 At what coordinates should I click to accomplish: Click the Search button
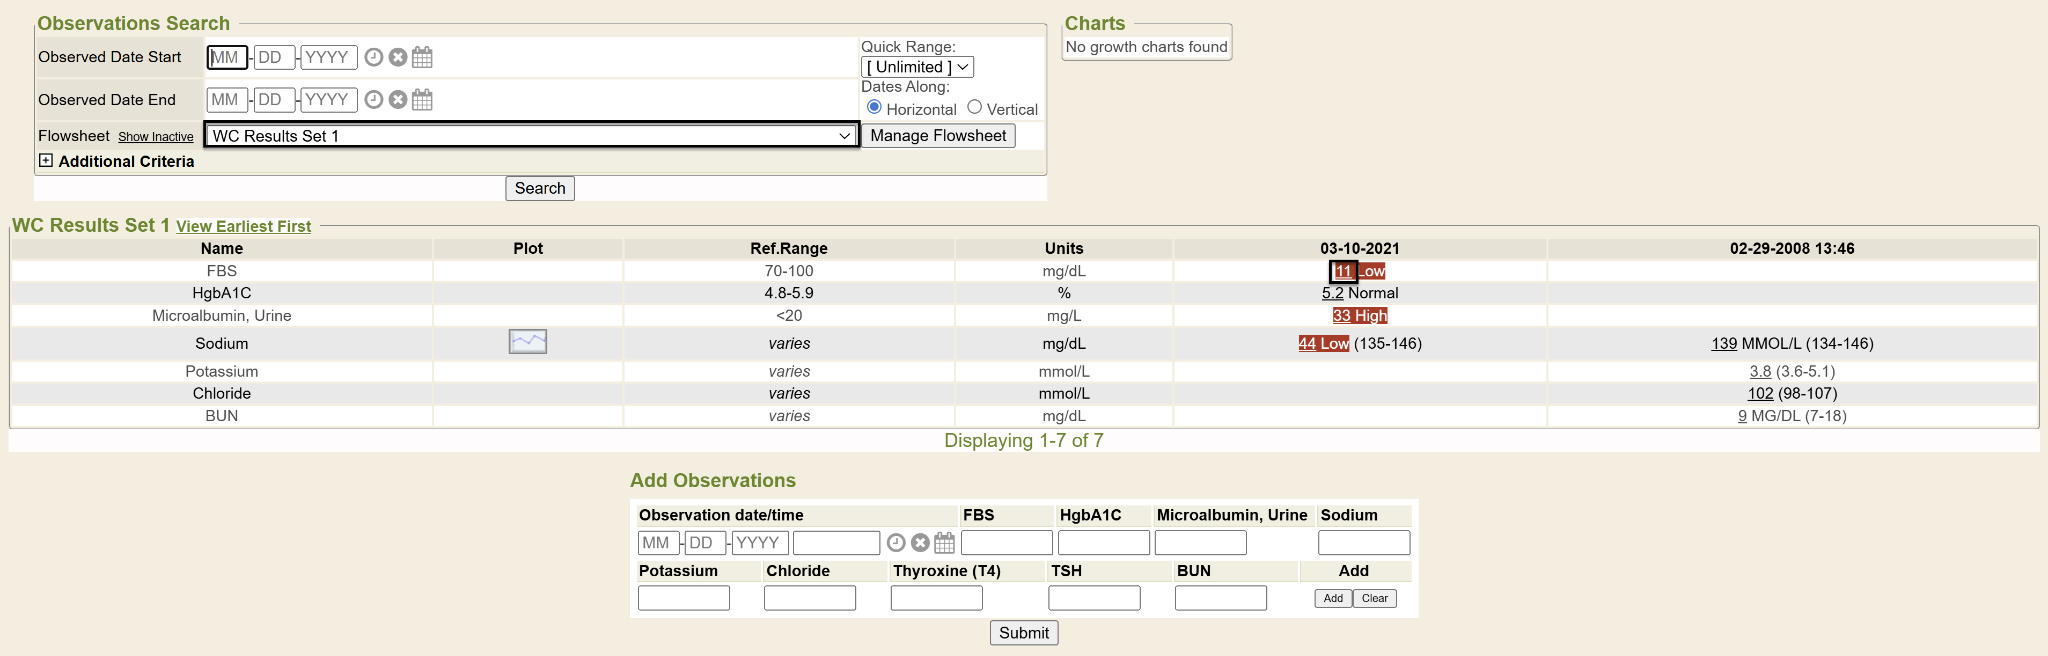[540, 188]
